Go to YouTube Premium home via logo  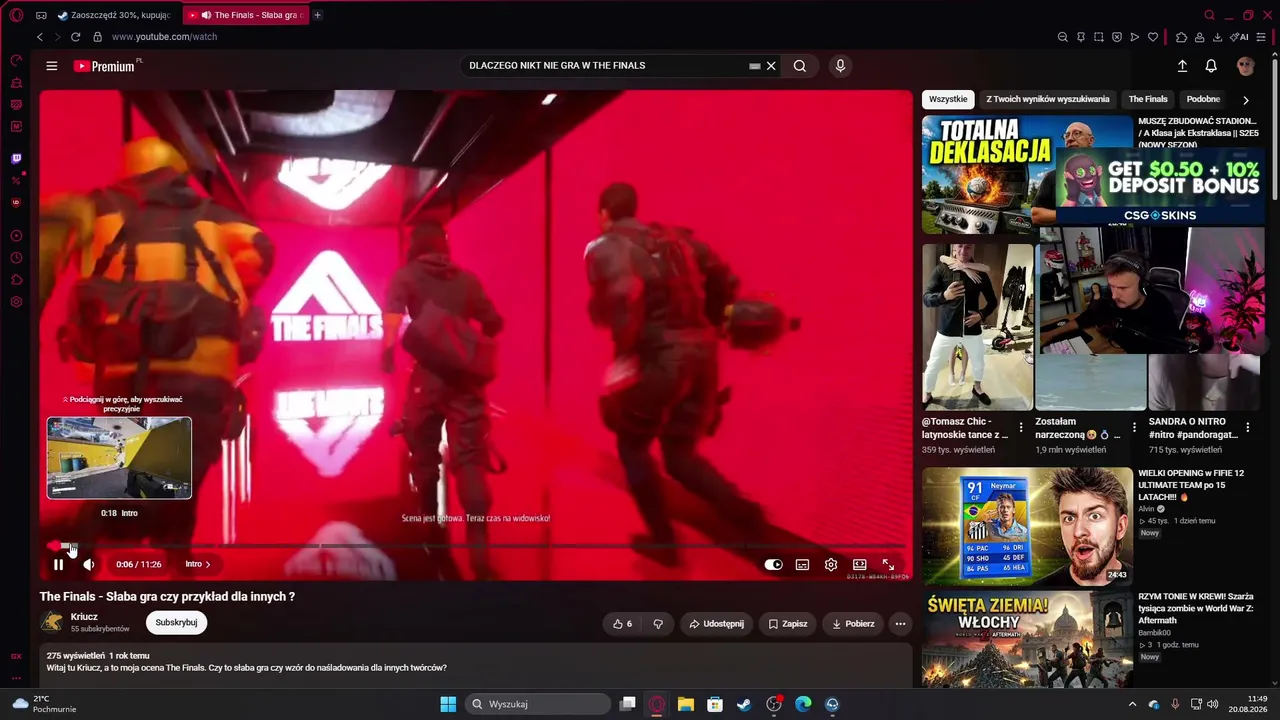105,66
